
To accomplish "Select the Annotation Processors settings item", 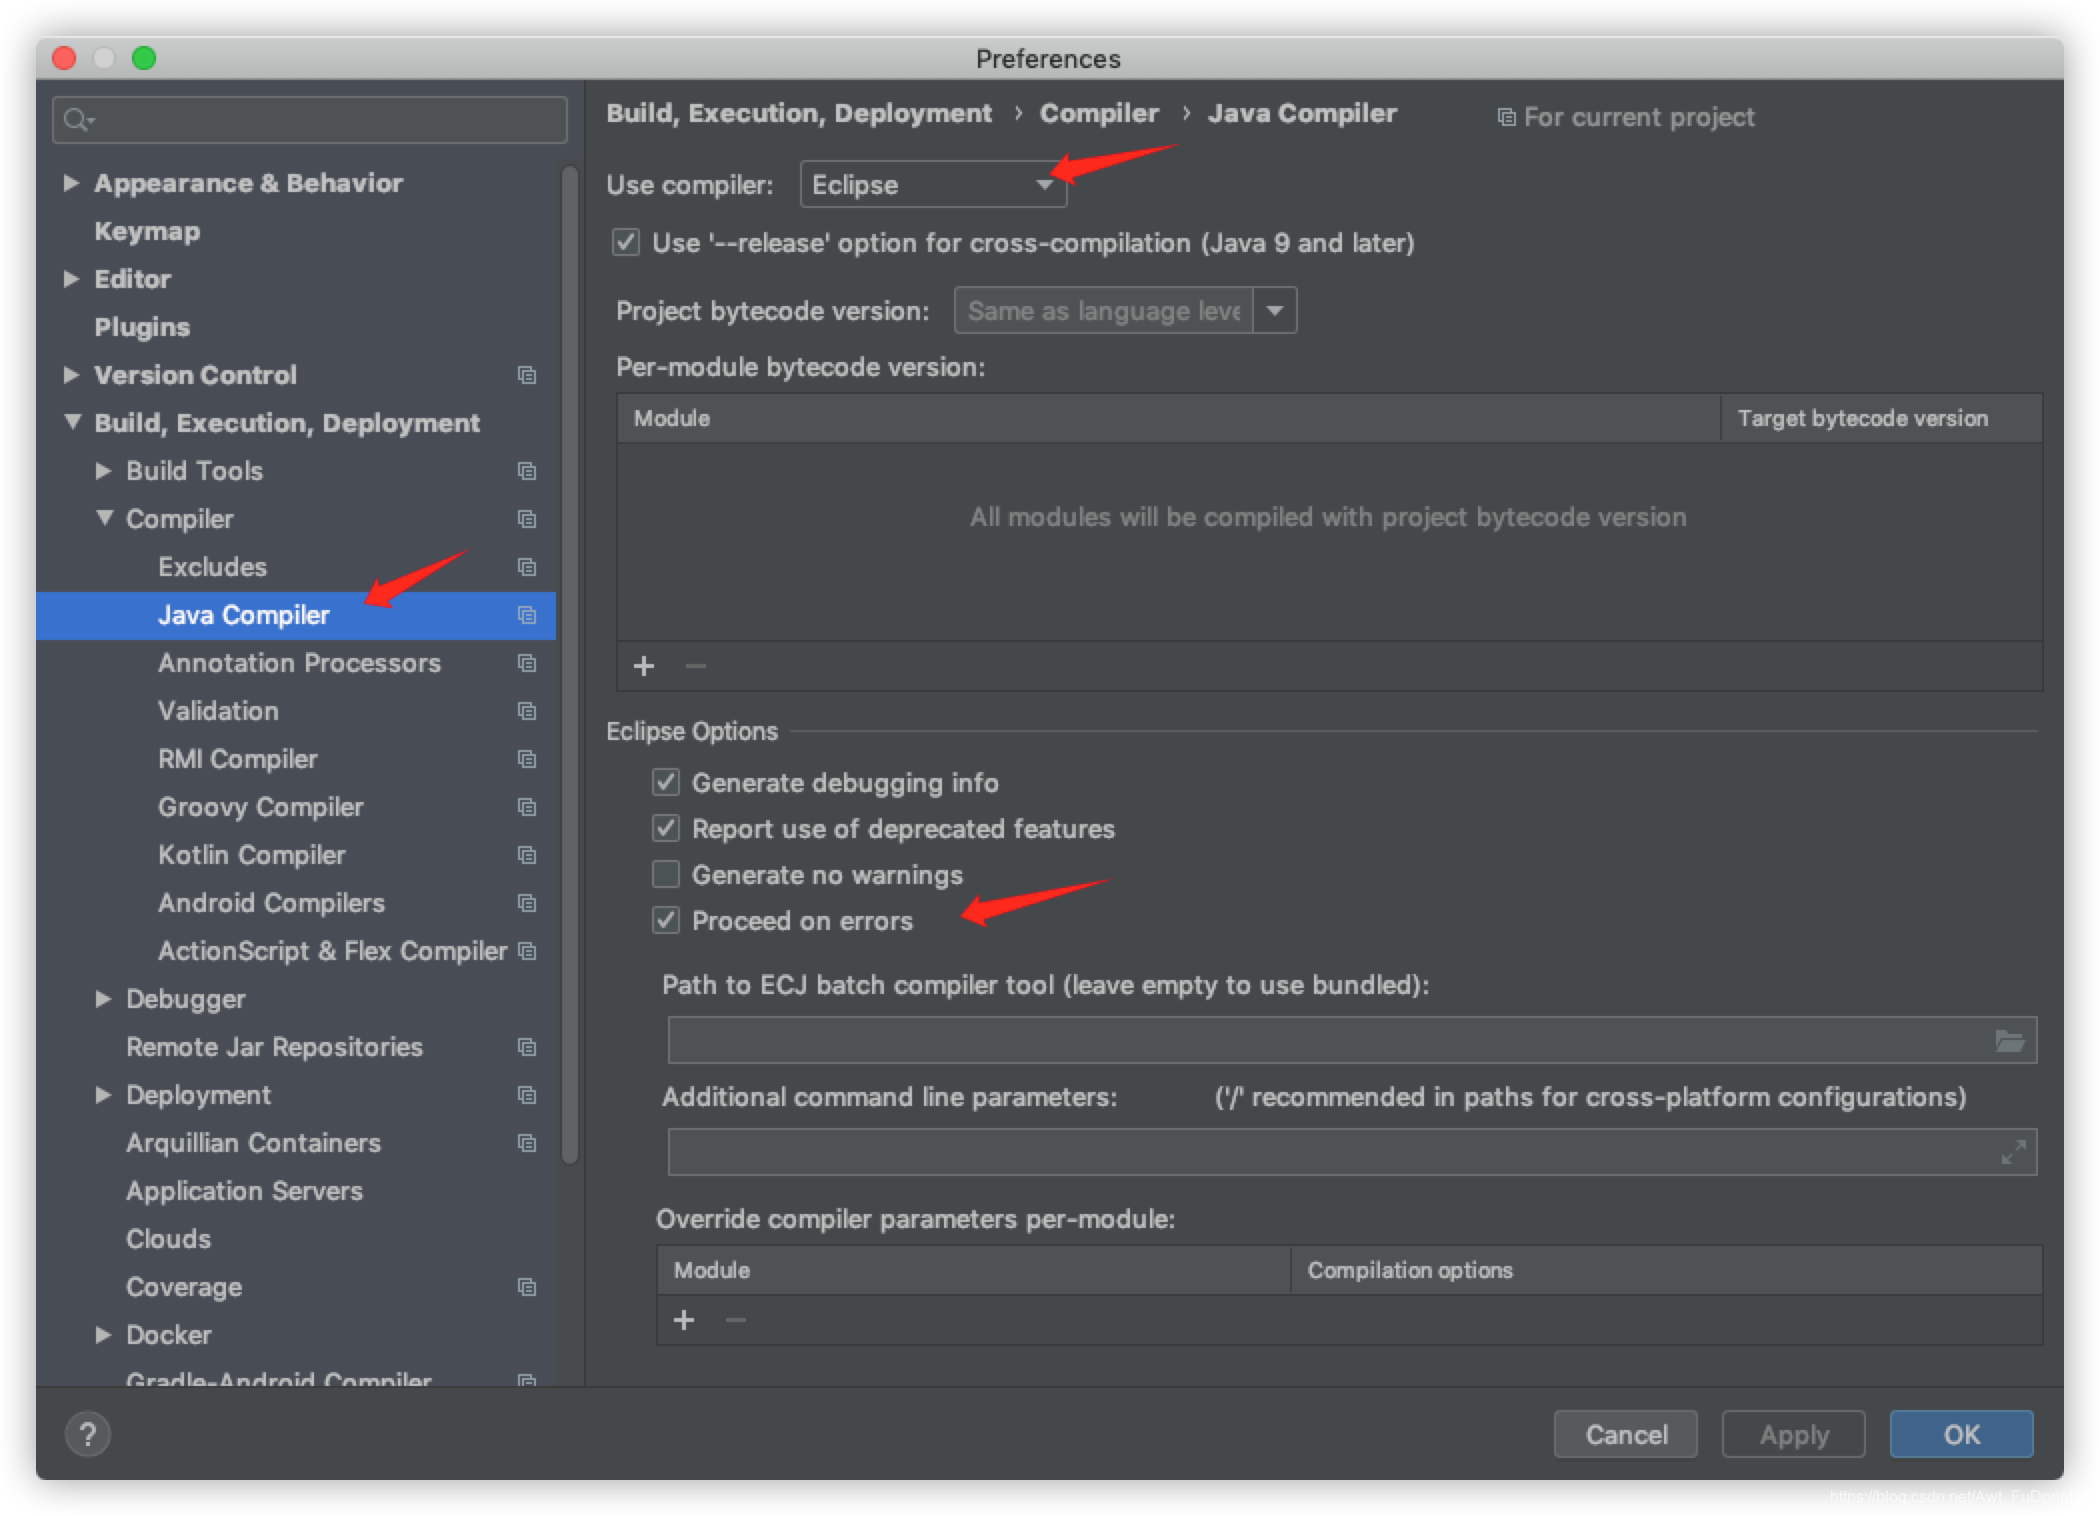I will (x=299, y=663).
